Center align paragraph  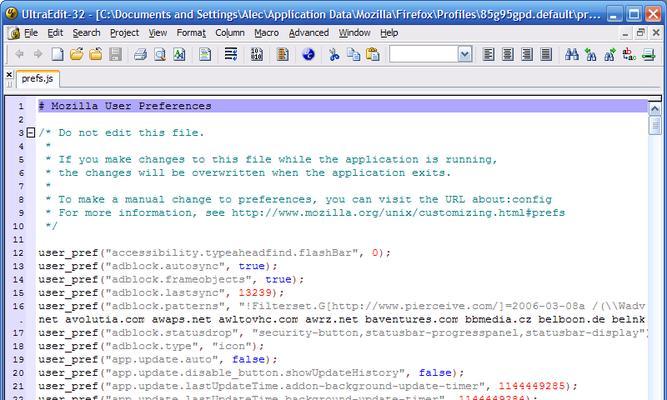pos(507,54)
